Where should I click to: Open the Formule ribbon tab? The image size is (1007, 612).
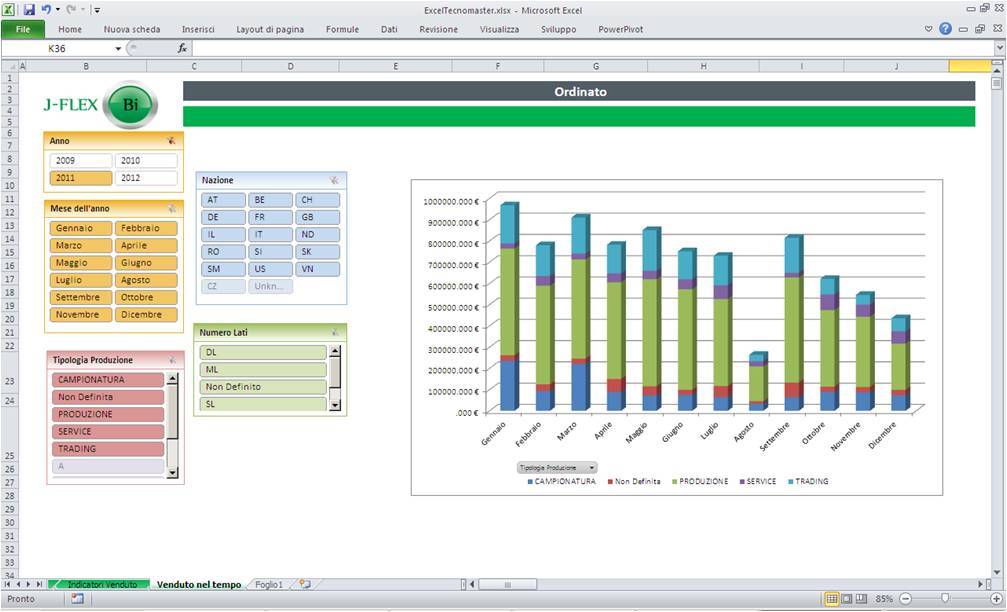pos(342,29)
